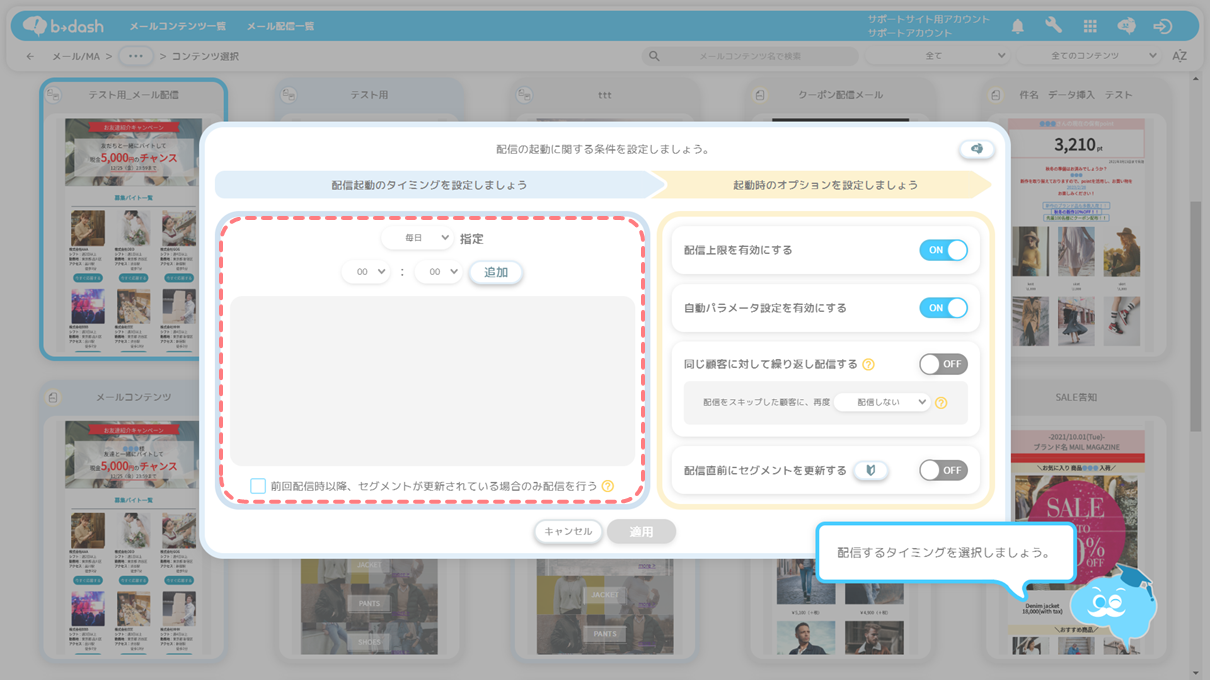
Task: Open the hour 00 dropdown
Action: [x=365, y=272]
